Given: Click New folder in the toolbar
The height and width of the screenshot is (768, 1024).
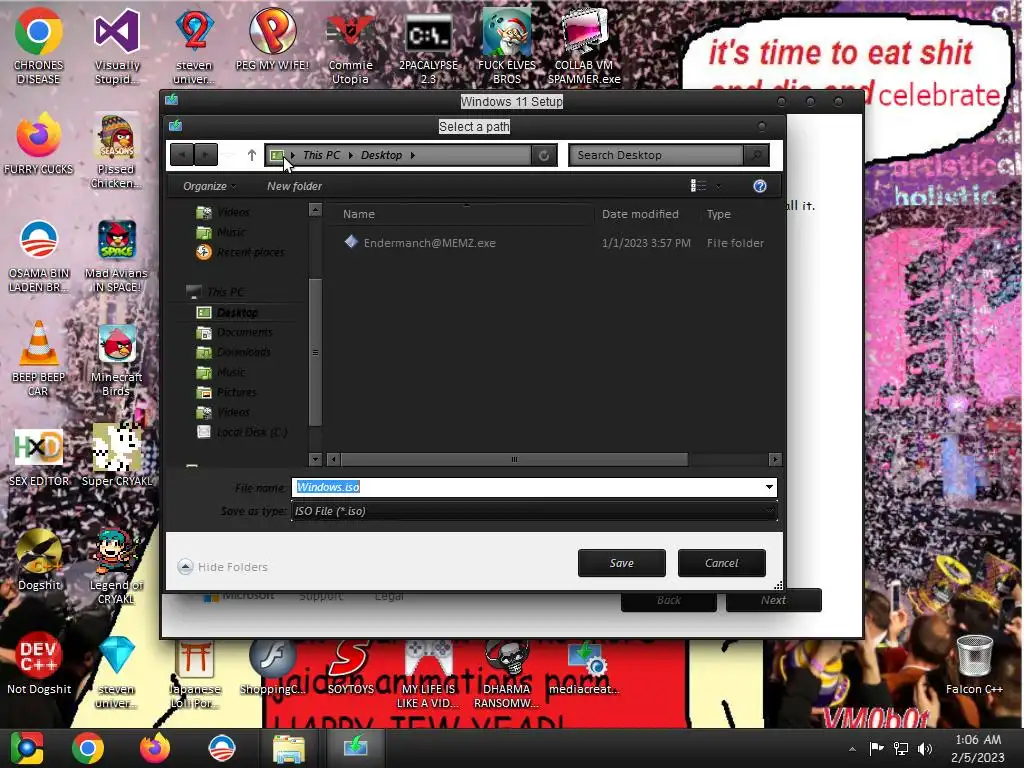Looking at the screenshot, I should [x=294, y=186].
